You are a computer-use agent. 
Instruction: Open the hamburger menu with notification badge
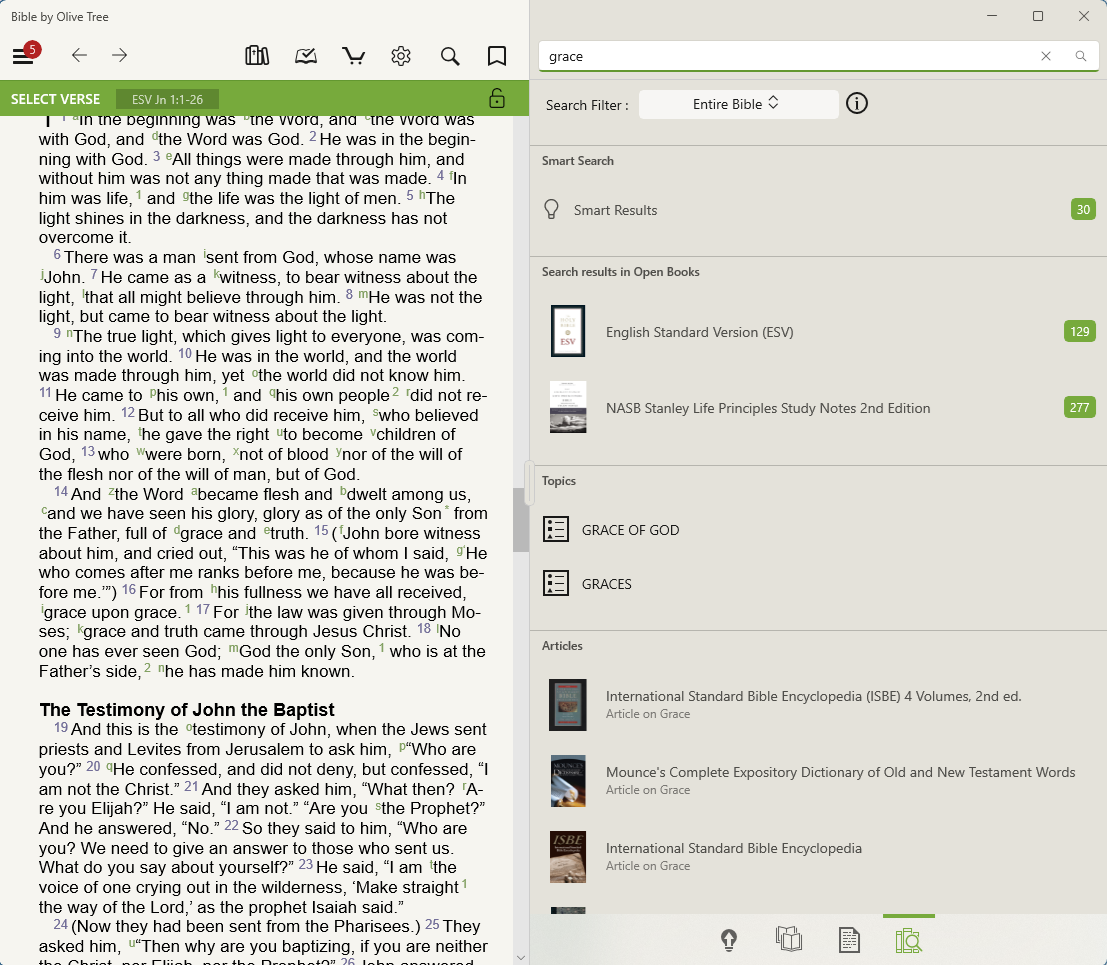23,56
